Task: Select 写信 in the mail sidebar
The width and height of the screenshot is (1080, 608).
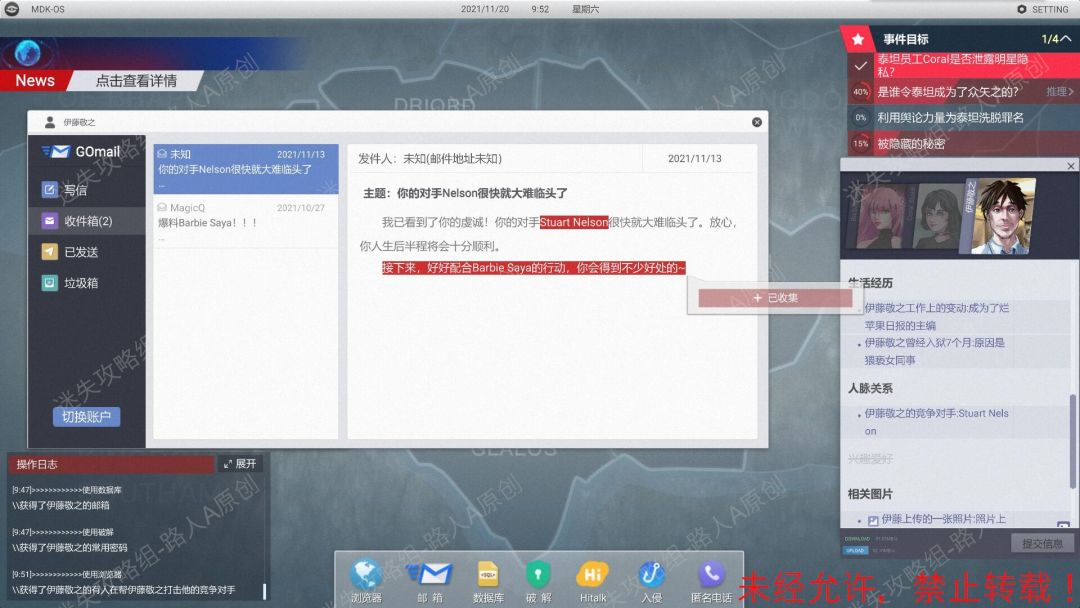Action: (x=87, y=189)
